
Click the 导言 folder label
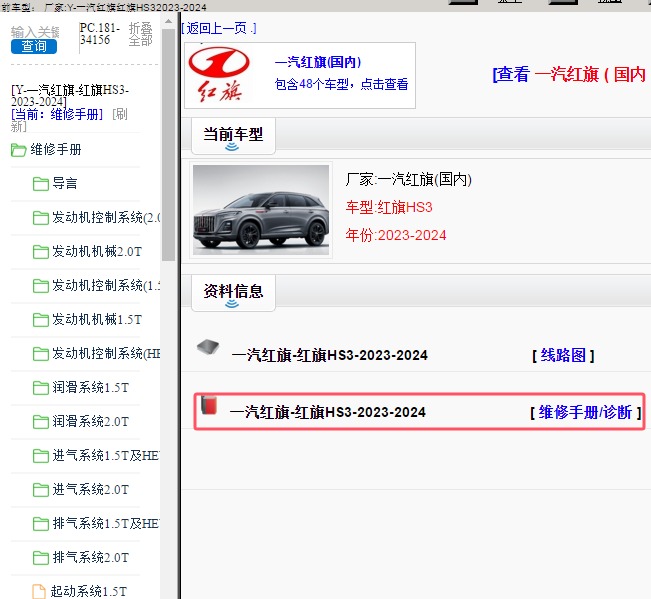[x=65, y=183]
